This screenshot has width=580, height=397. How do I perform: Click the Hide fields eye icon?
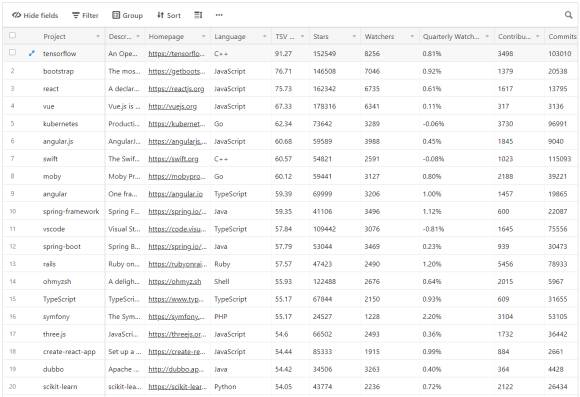pyautogui.click(x=17, y=15)
